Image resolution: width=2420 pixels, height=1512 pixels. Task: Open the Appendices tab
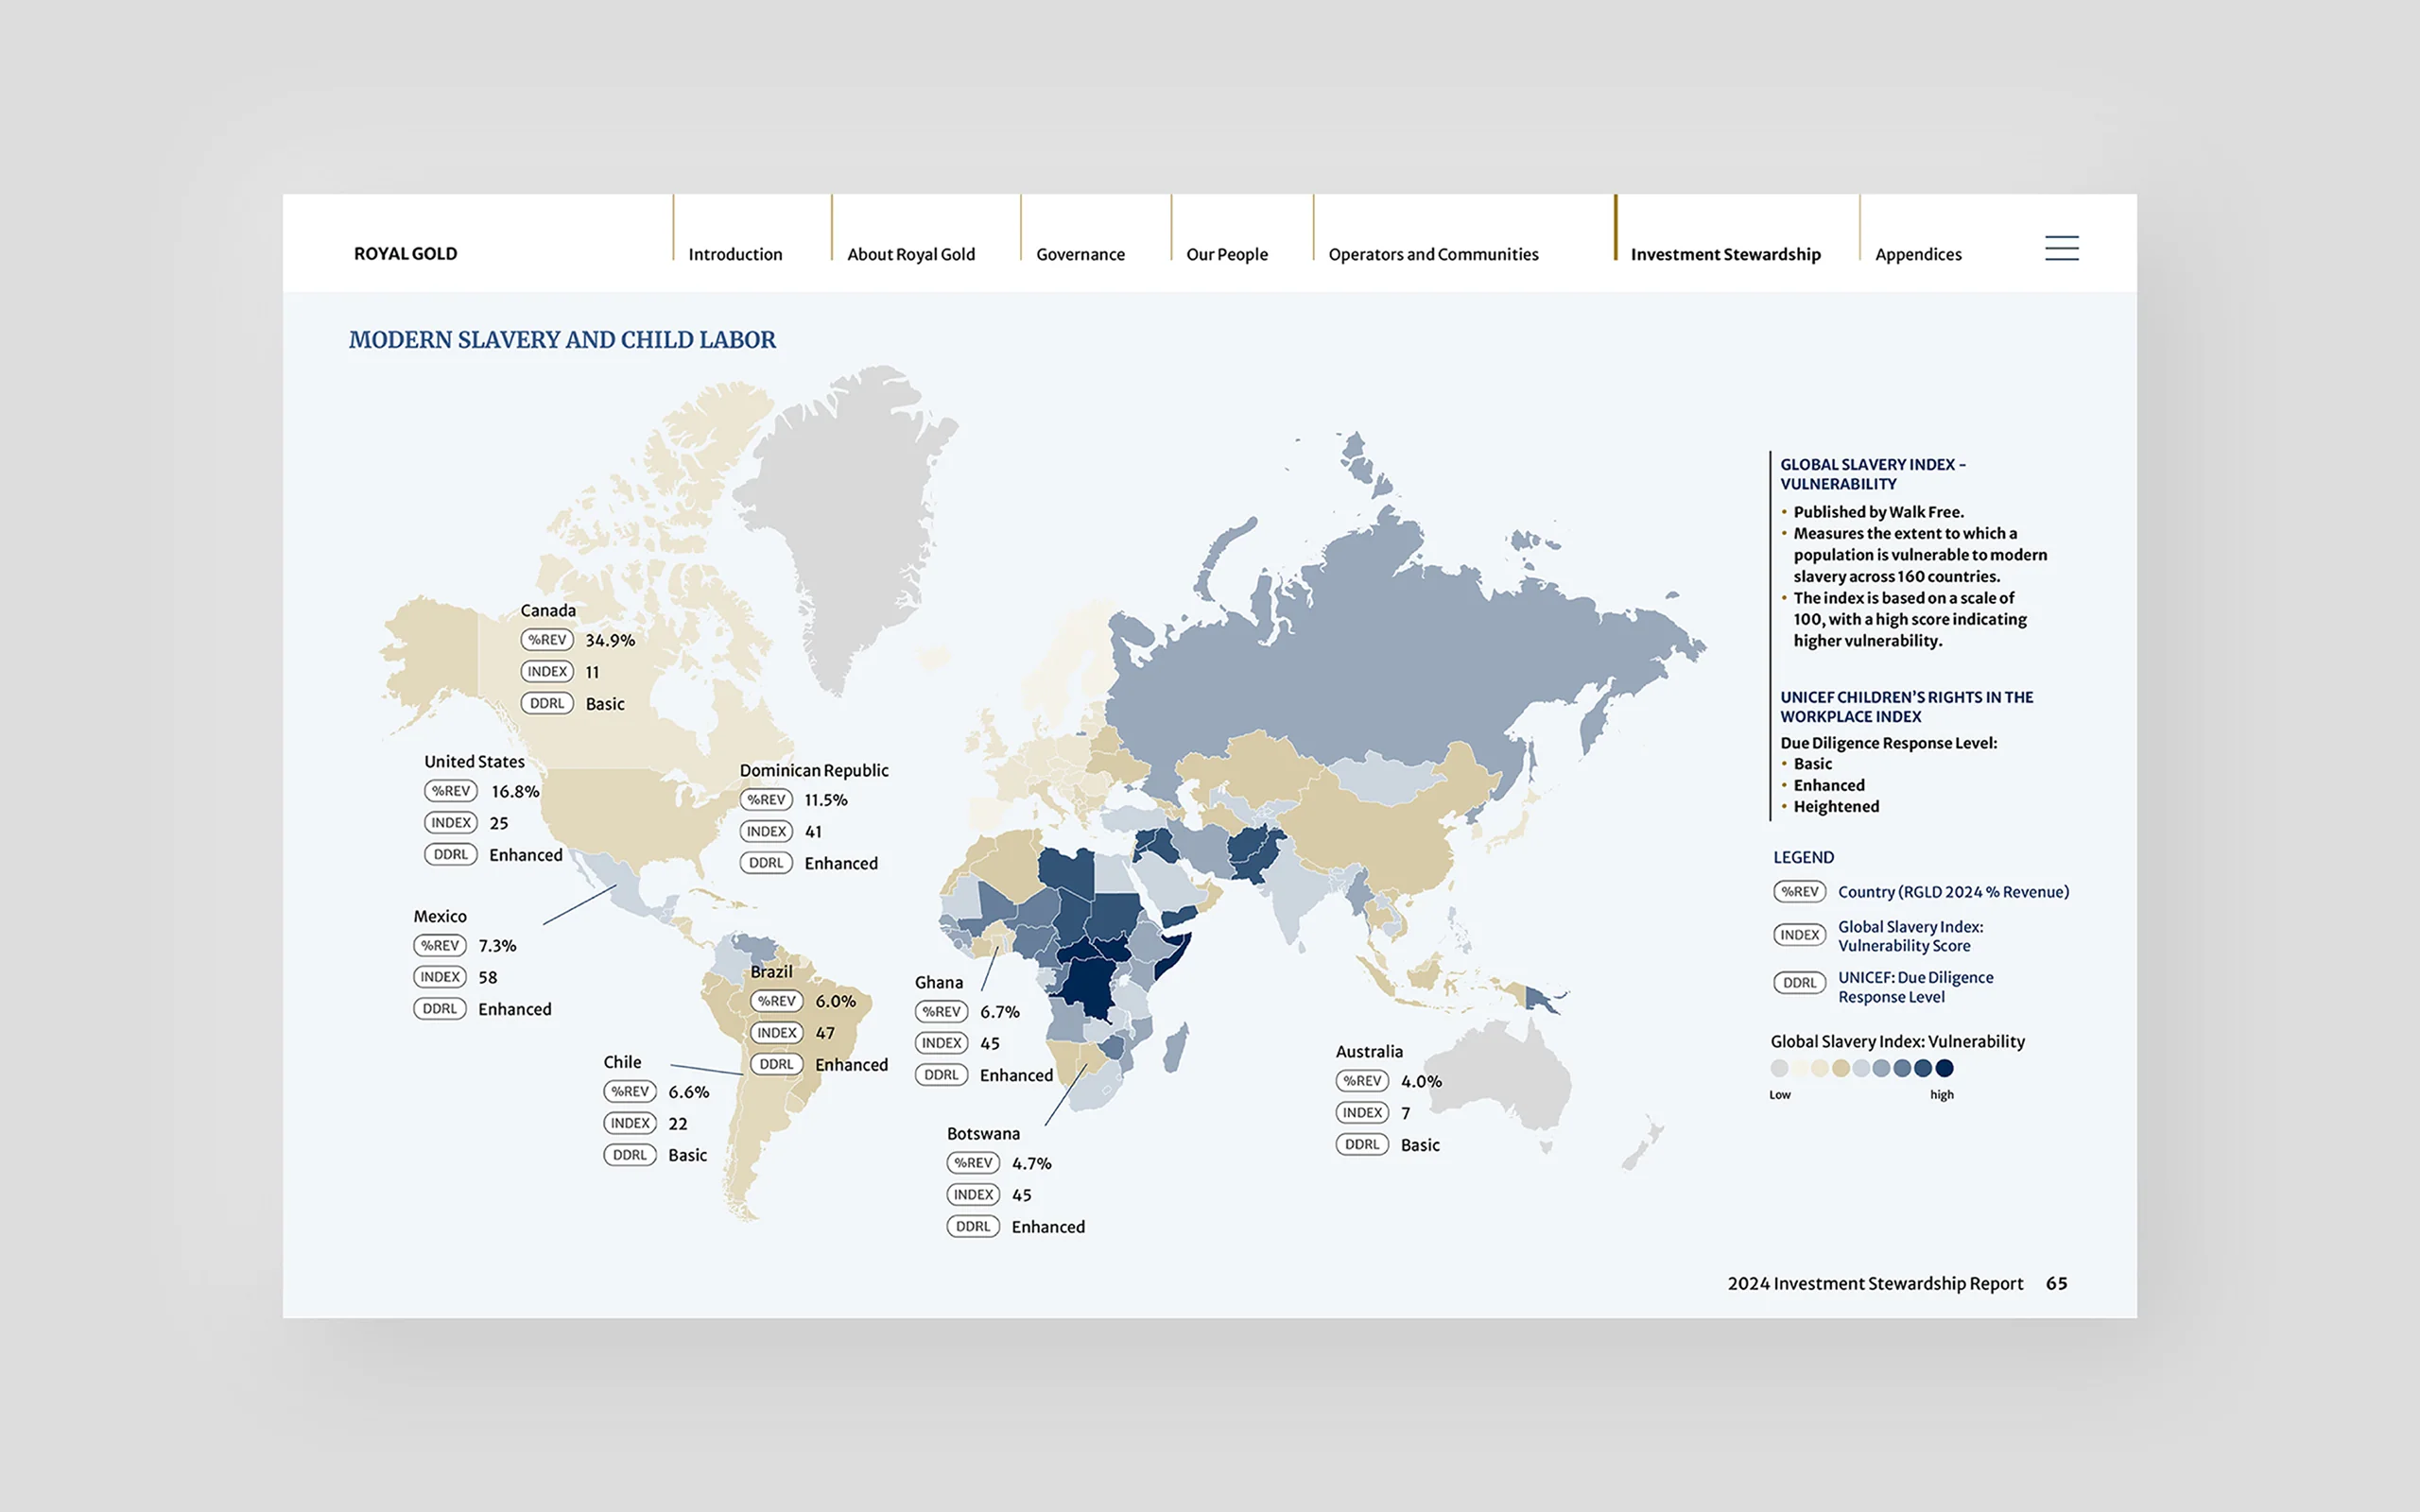[x=1918, y=254]
